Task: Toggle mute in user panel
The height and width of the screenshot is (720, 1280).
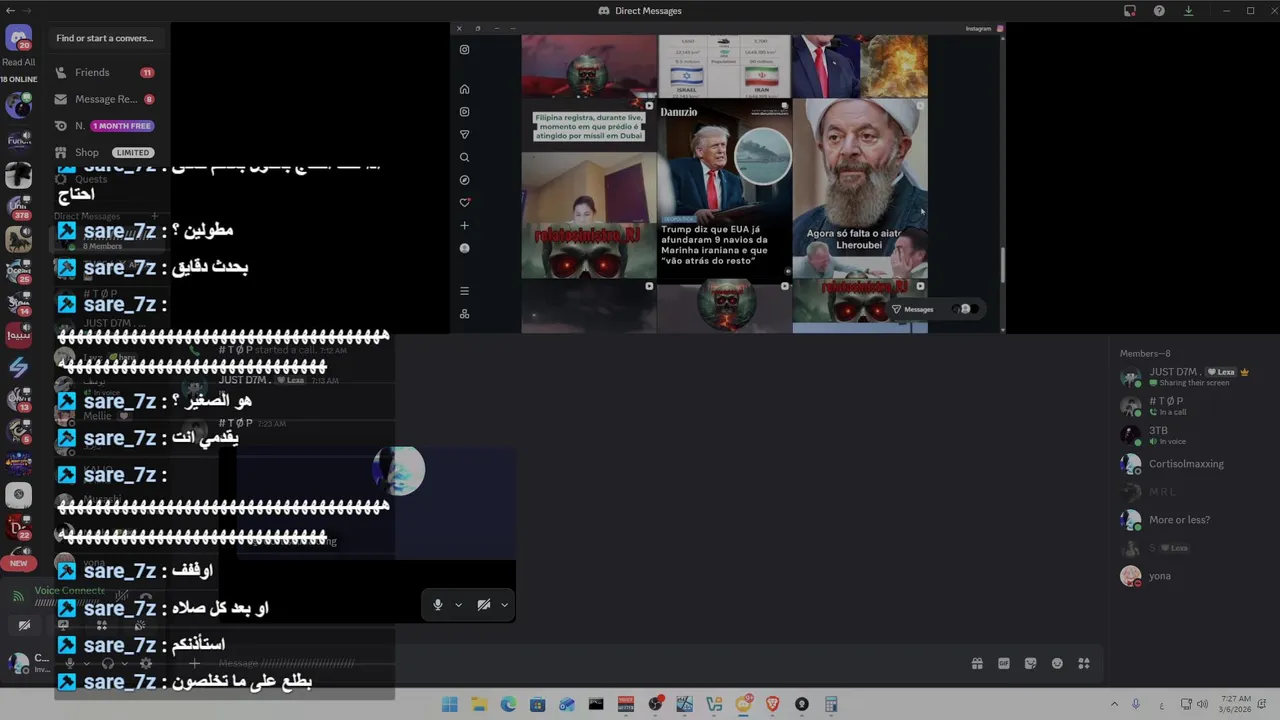Action: pyautogui.click(x=69, y=663)
